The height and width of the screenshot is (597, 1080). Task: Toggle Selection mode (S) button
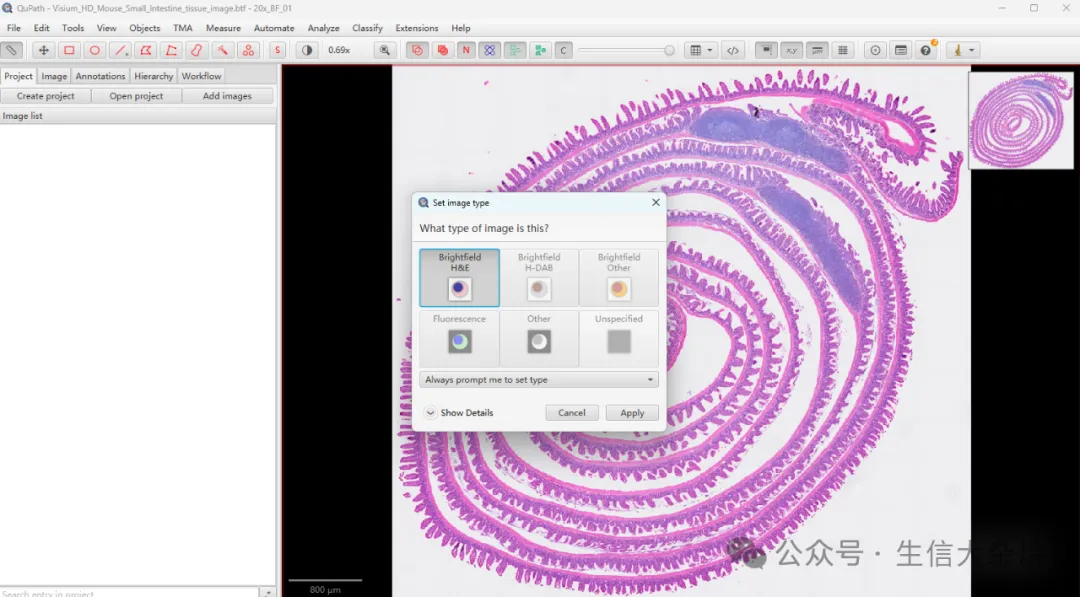pyautogui.click(x=277, y=50)
